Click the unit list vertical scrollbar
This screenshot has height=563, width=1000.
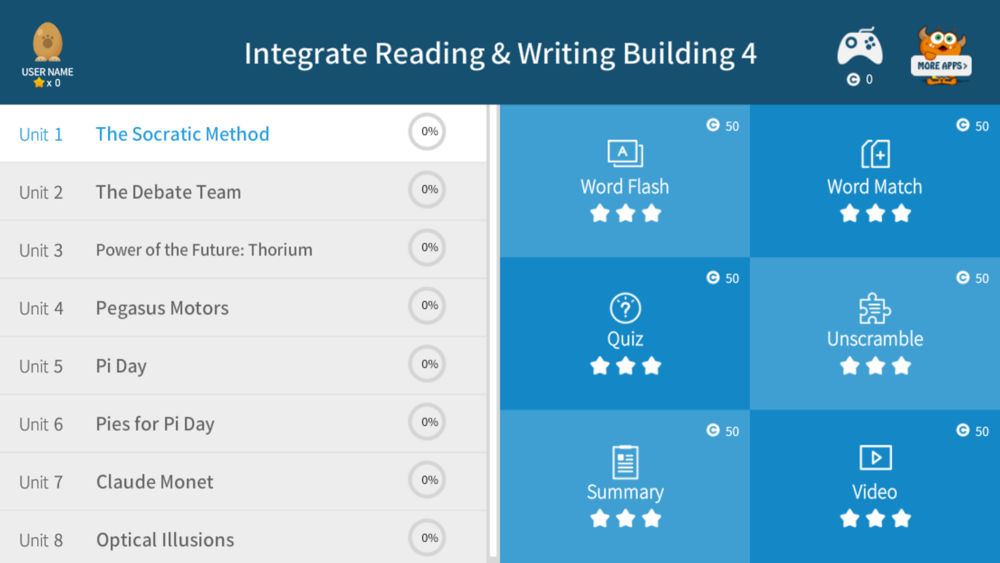point(493,333)
